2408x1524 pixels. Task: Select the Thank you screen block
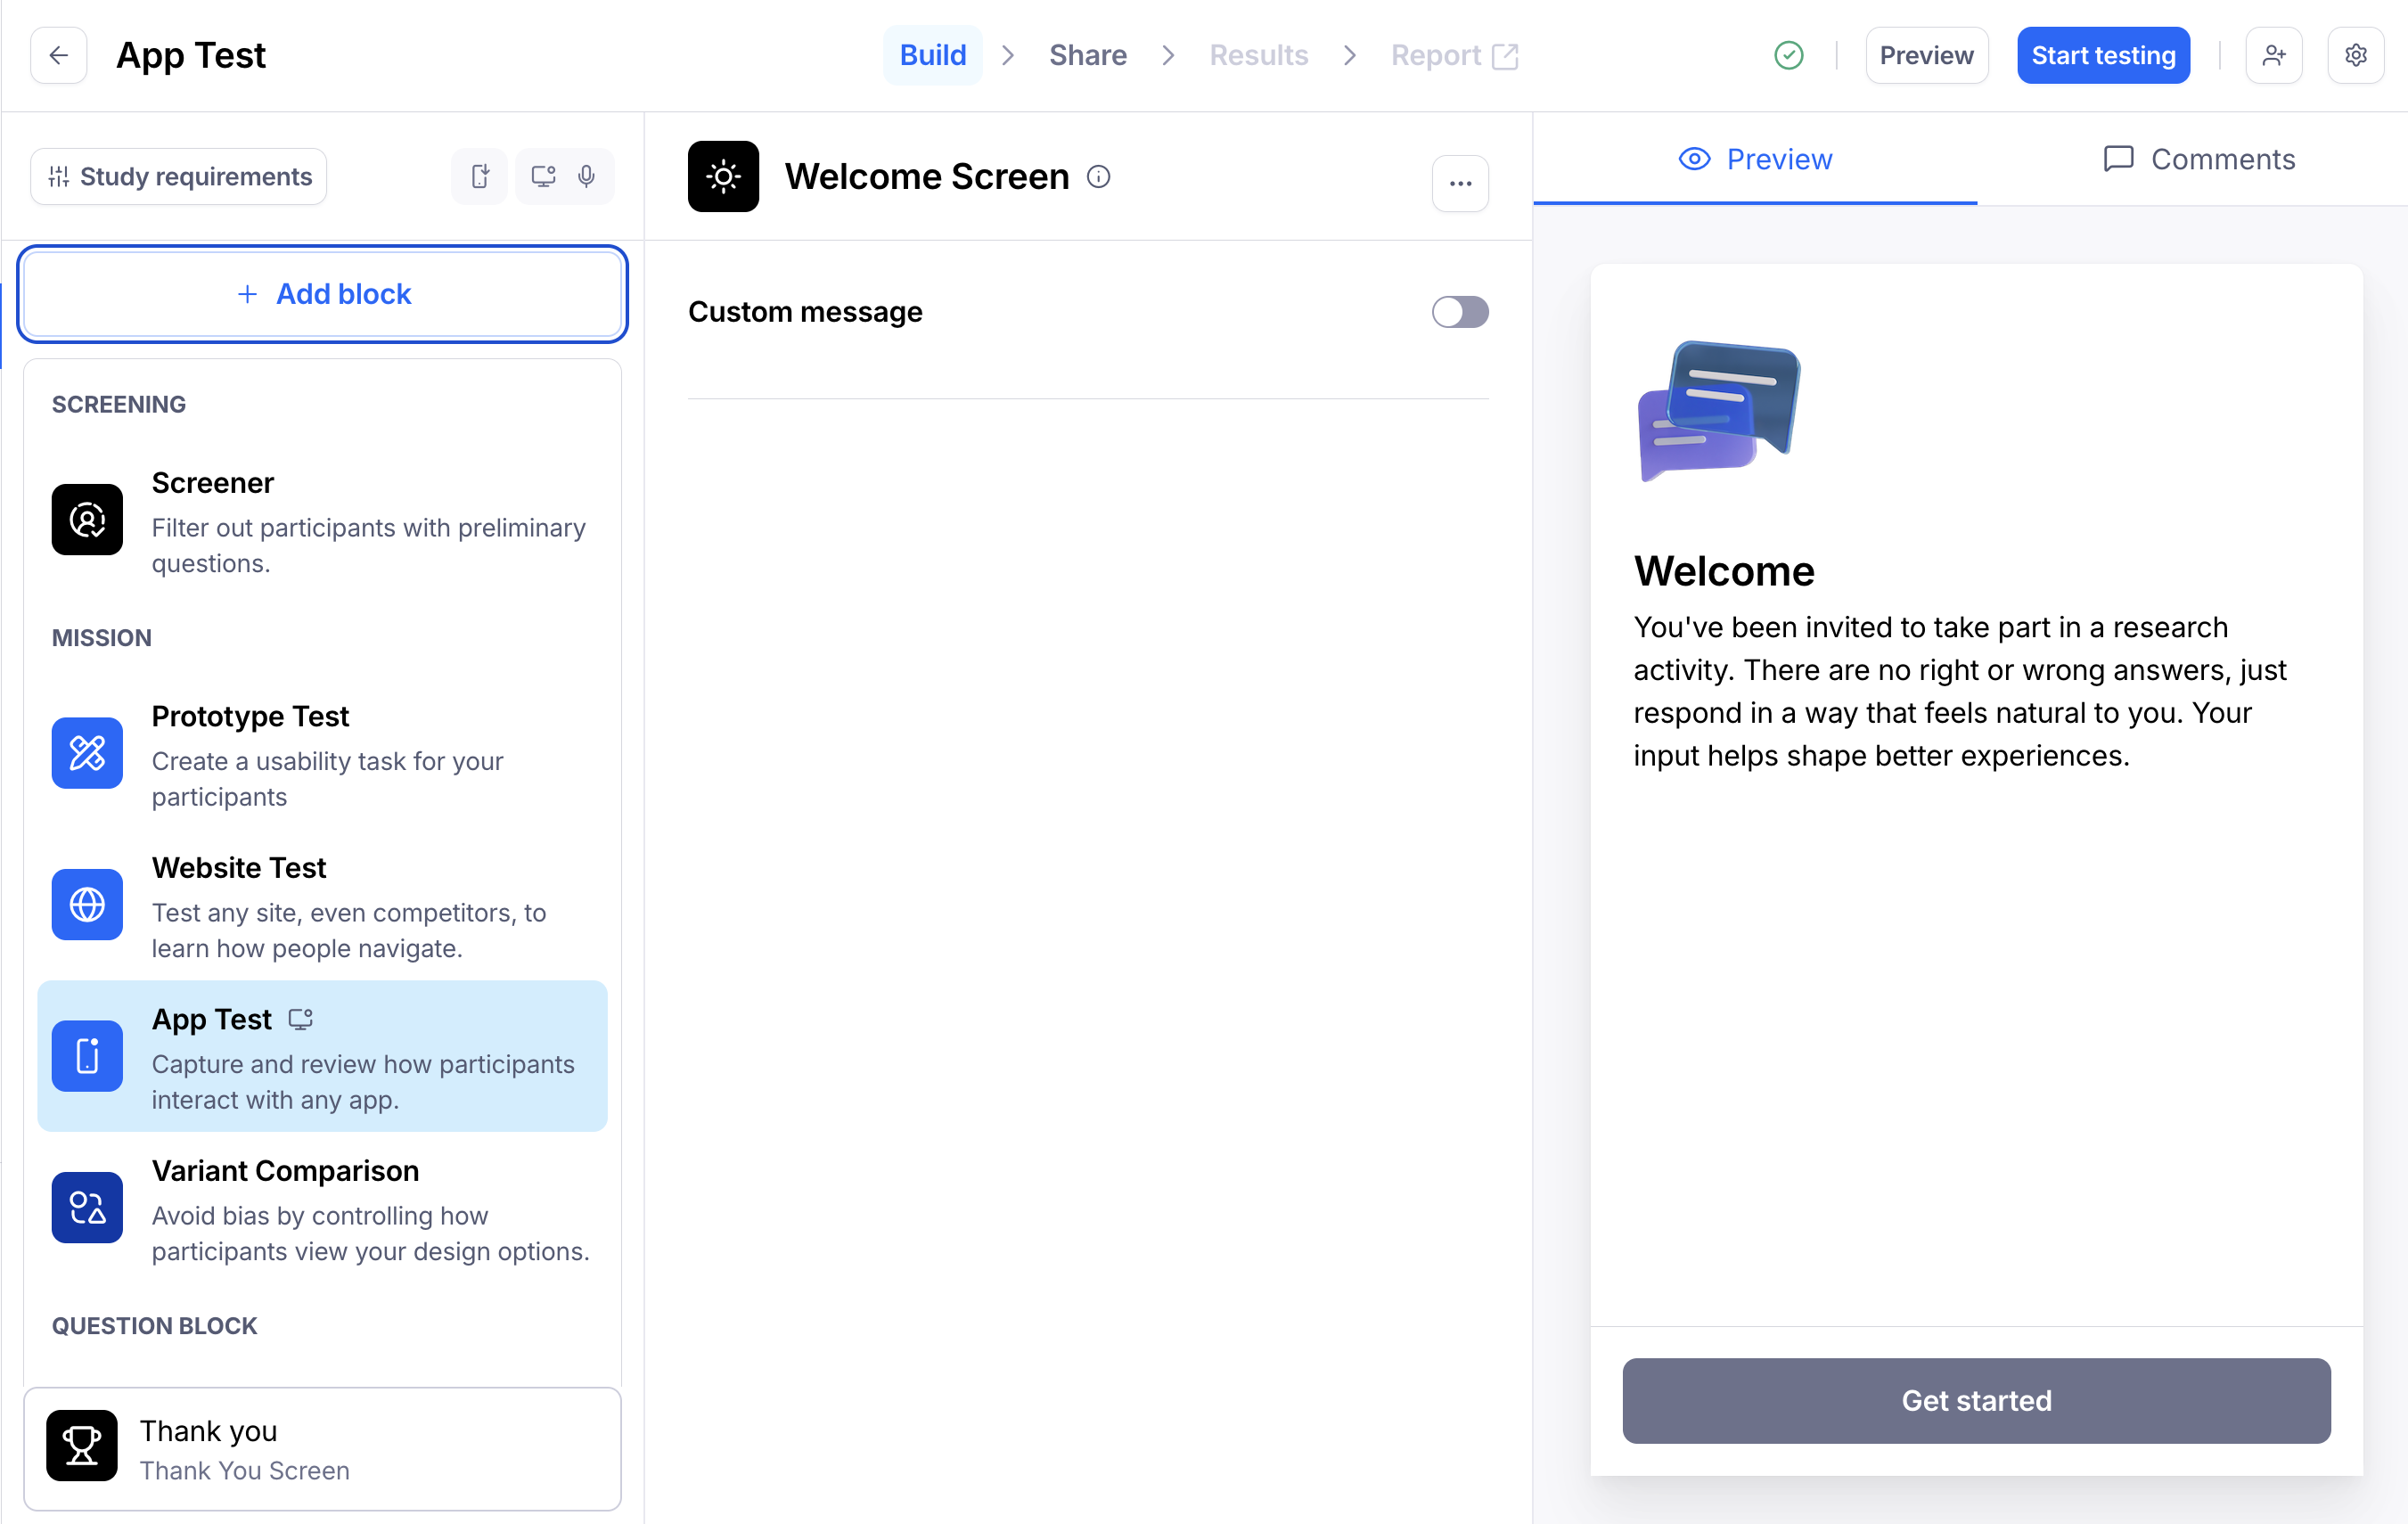322,1448
